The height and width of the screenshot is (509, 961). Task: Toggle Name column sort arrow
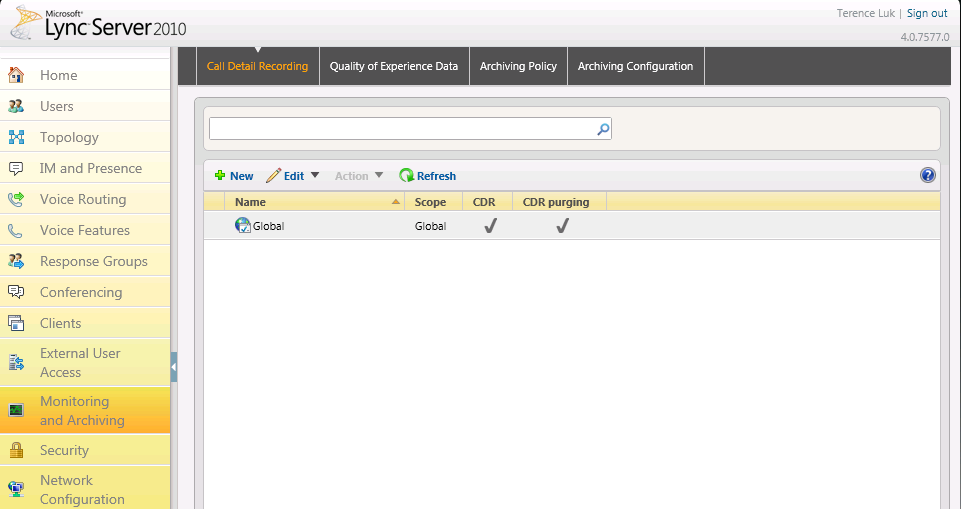[x=396, y=202]
